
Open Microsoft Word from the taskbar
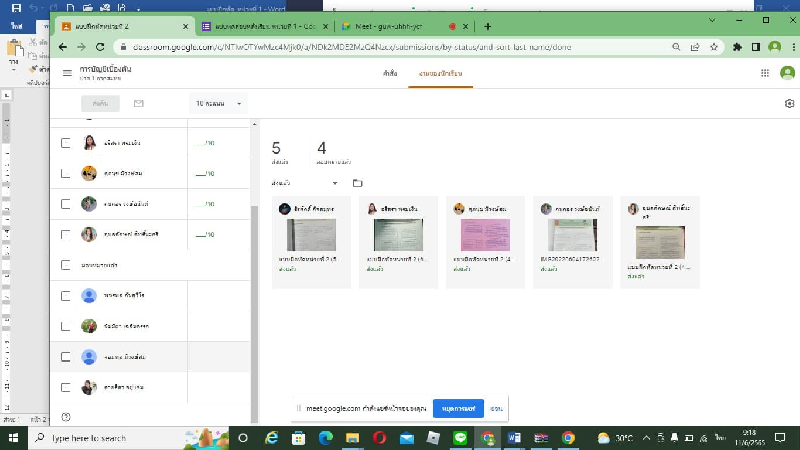515,438
